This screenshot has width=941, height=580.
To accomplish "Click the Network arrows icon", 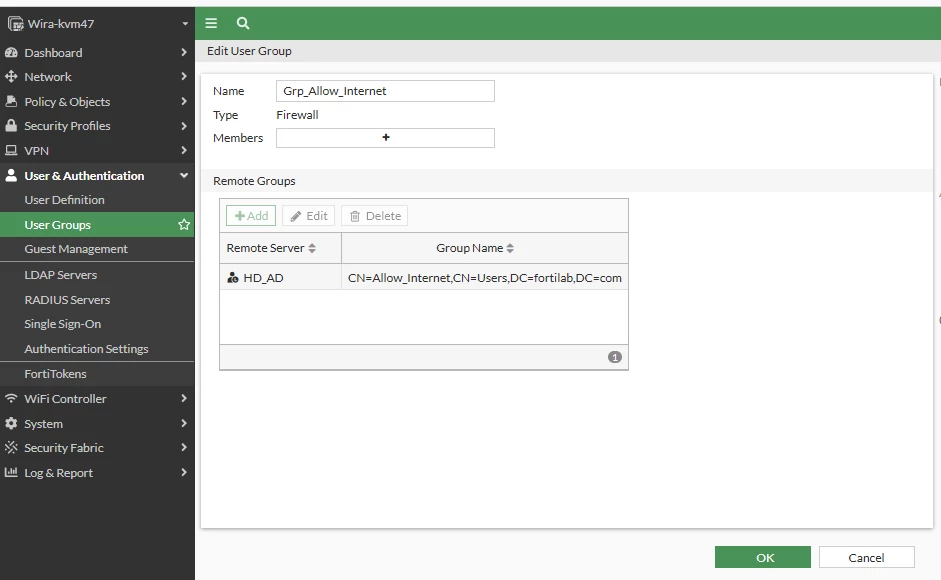I will [11, 76].
